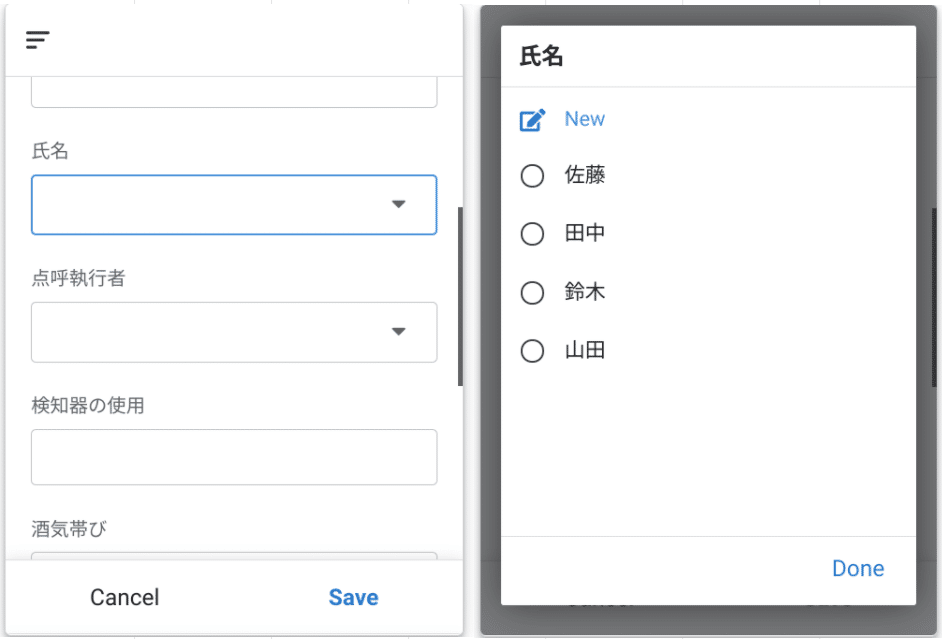Click the 検知器の使用 input field
This screenshot has height=639, width=942.
coord(234,457)
